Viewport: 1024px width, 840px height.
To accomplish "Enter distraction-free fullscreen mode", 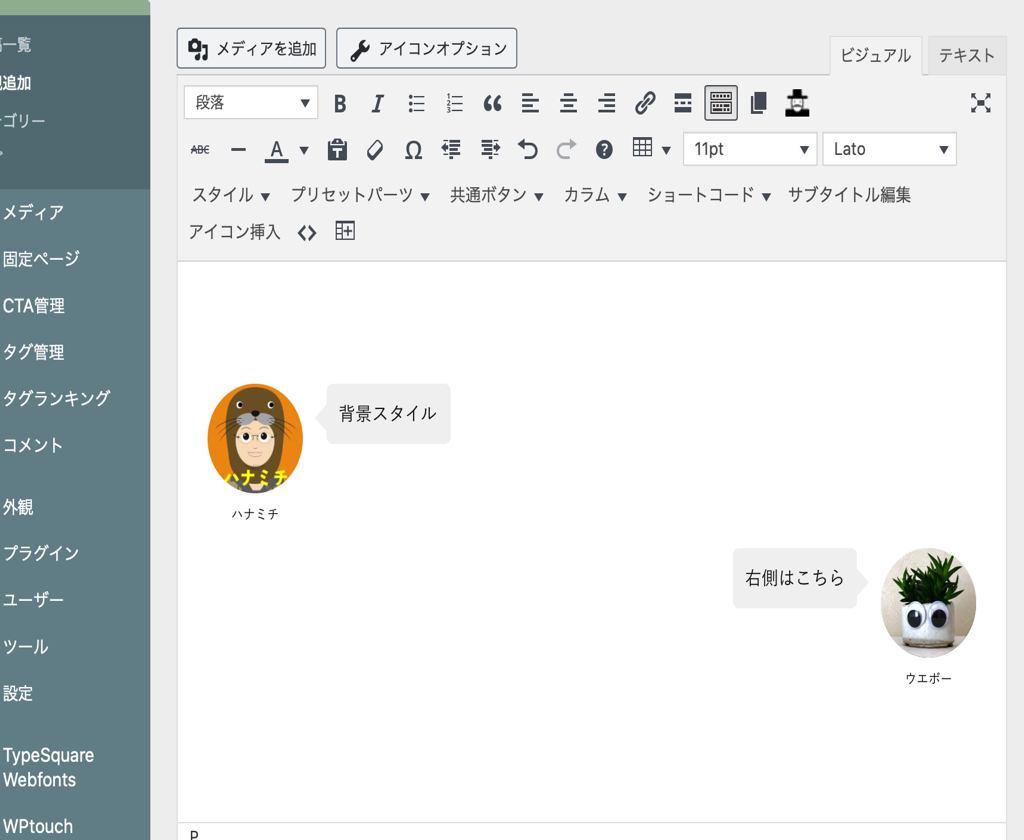I will [x=980, y=103].
